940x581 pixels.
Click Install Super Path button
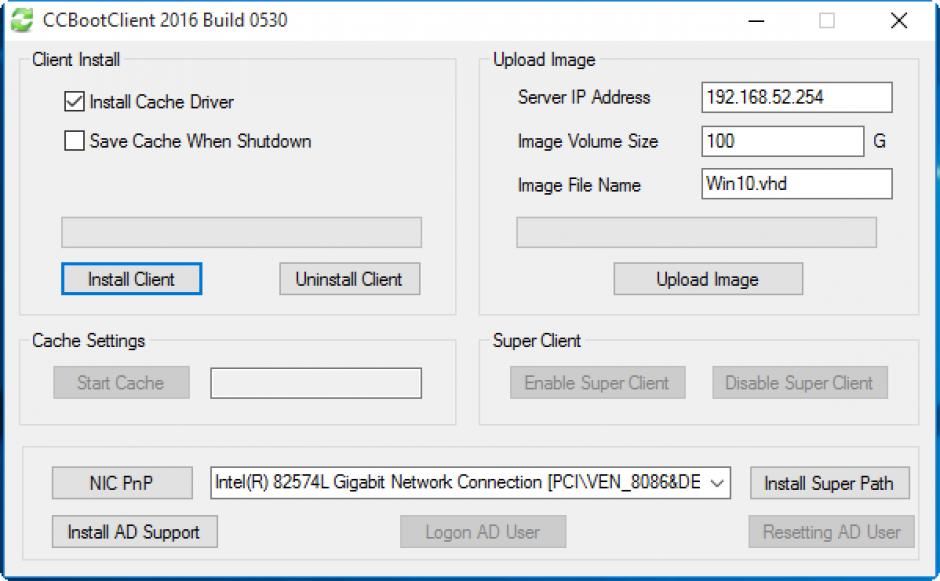point(830,483)
